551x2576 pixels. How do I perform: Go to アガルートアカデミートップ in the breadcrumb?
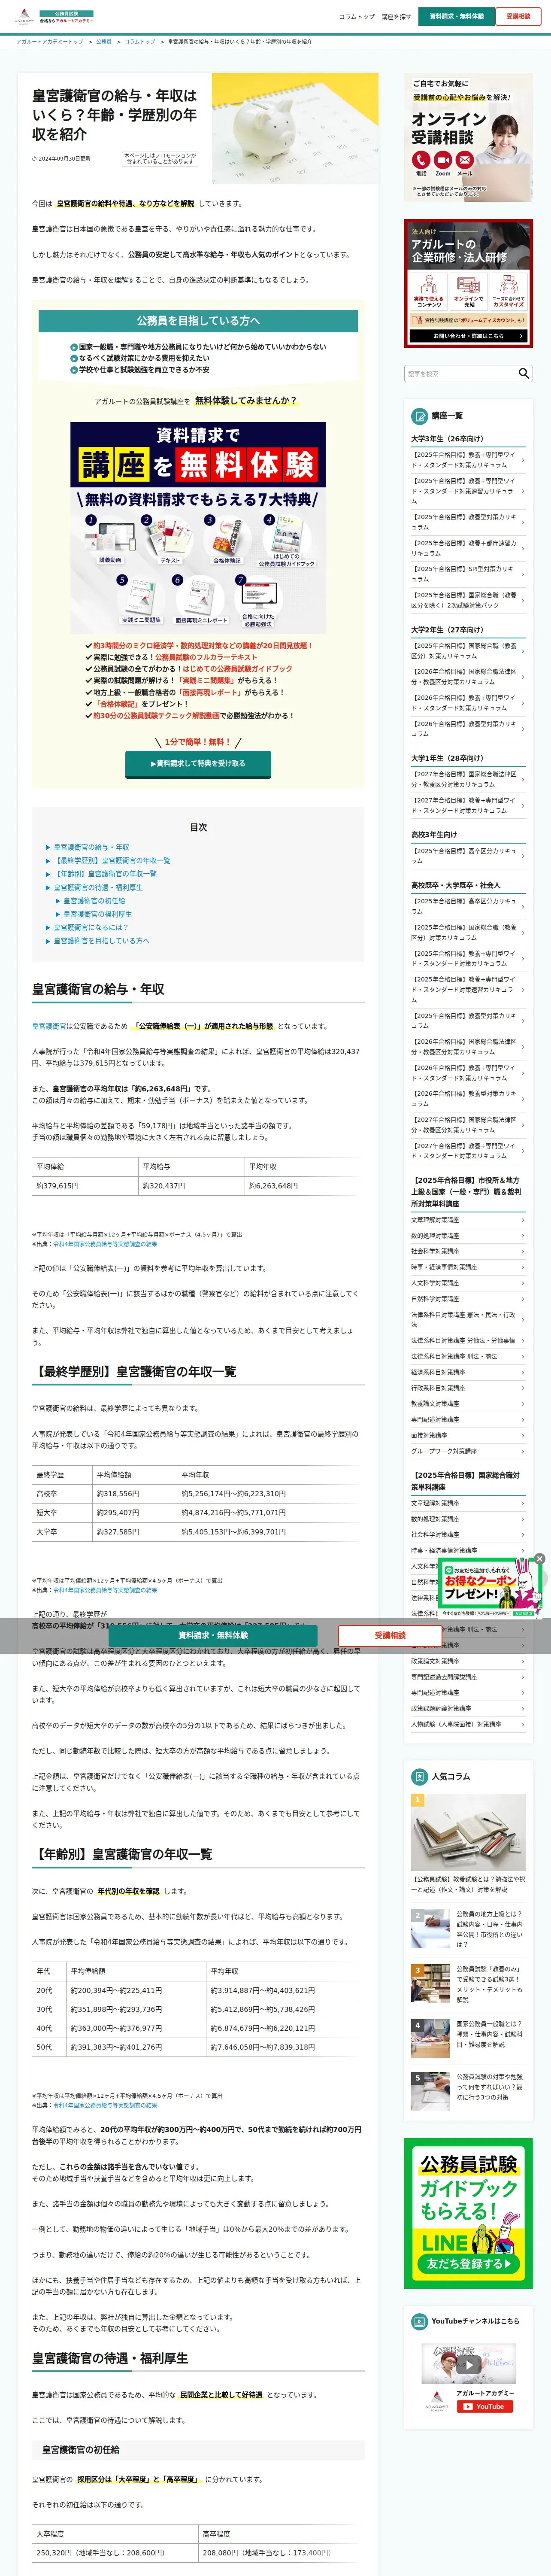(x=50, y=42)
